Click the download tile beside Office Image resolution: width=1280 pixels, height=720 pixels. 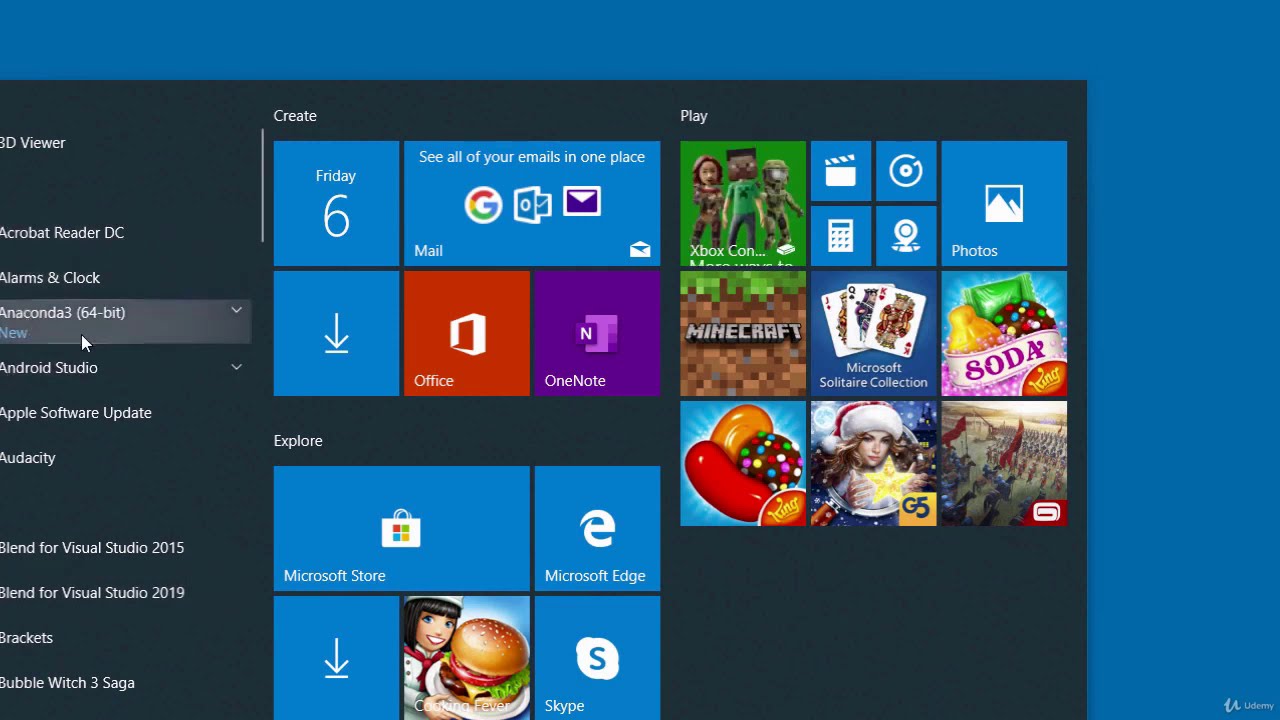pyautogui.click(x=336, y=333)
